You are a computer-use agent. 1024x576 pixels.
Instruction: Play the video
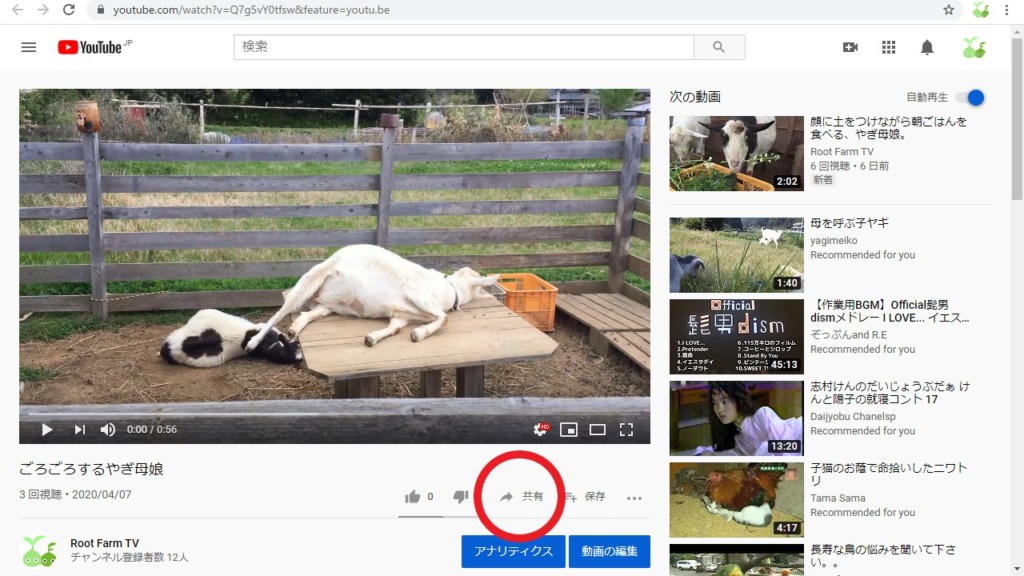47,430
